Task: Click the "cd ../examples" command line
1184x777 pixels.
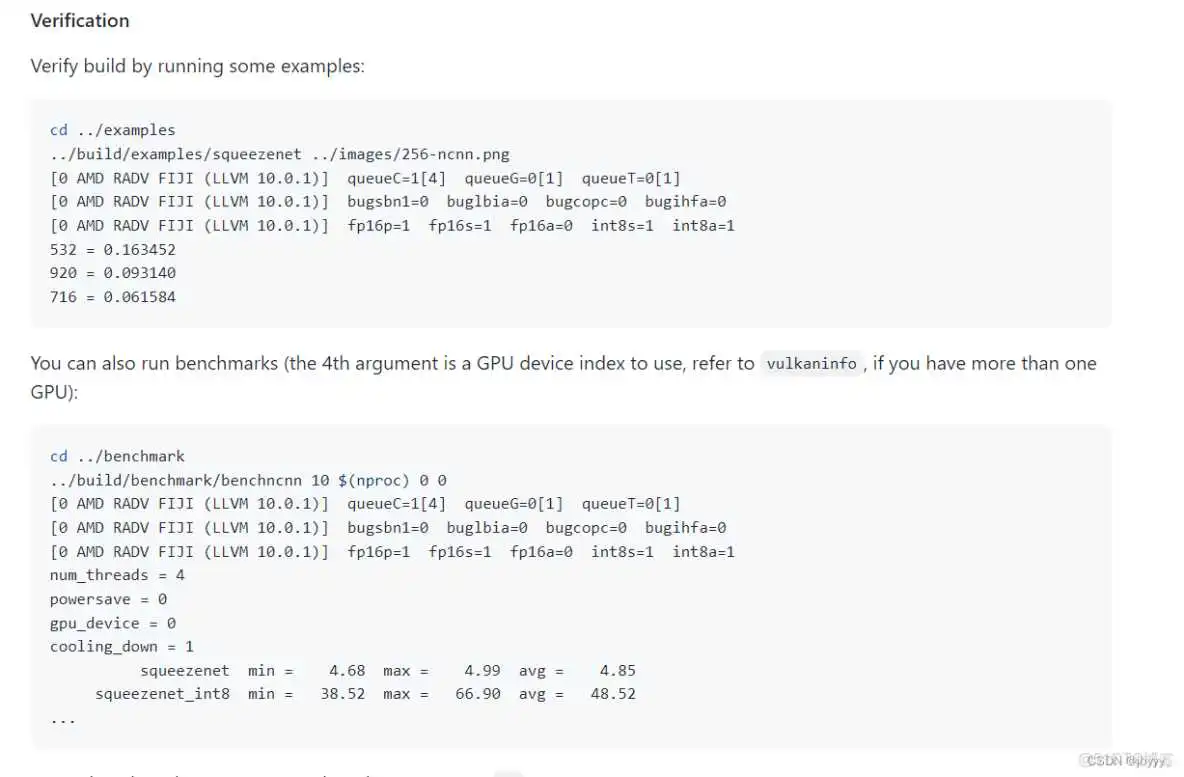Action: tap(112, 130)
